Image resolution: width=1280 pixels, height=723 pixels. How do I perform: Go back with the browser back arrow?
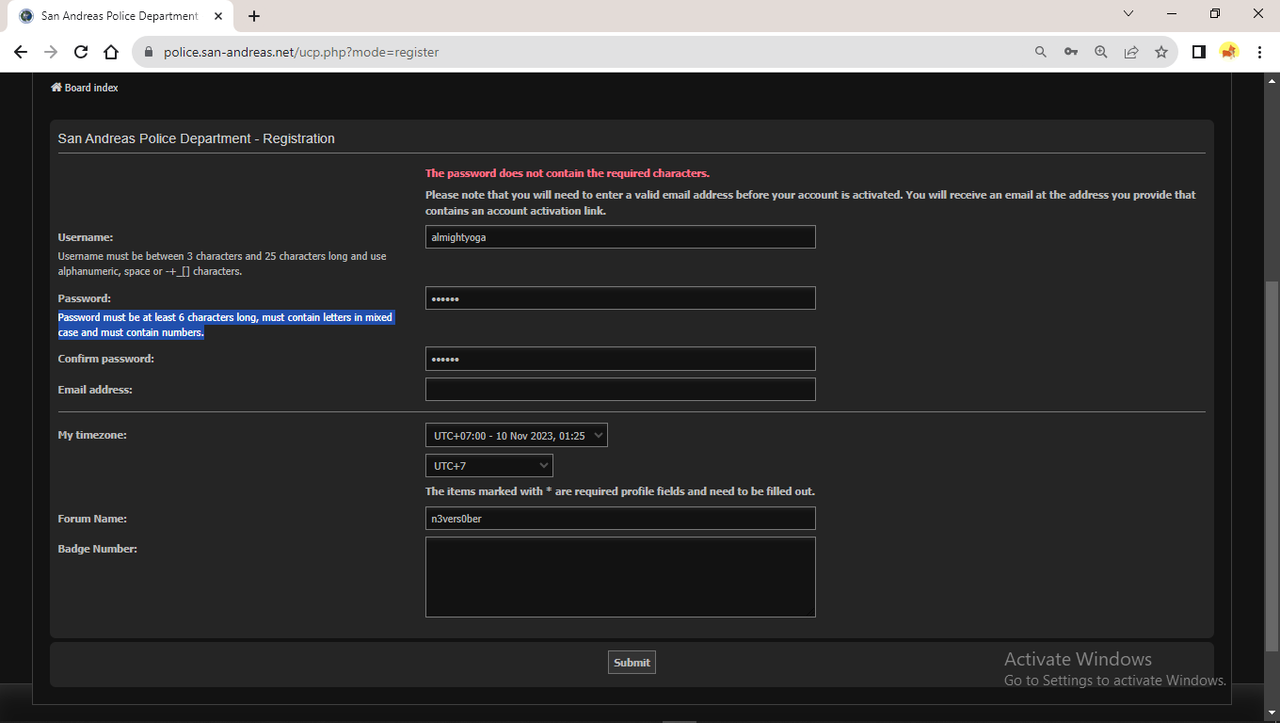[x=20, y=52]
